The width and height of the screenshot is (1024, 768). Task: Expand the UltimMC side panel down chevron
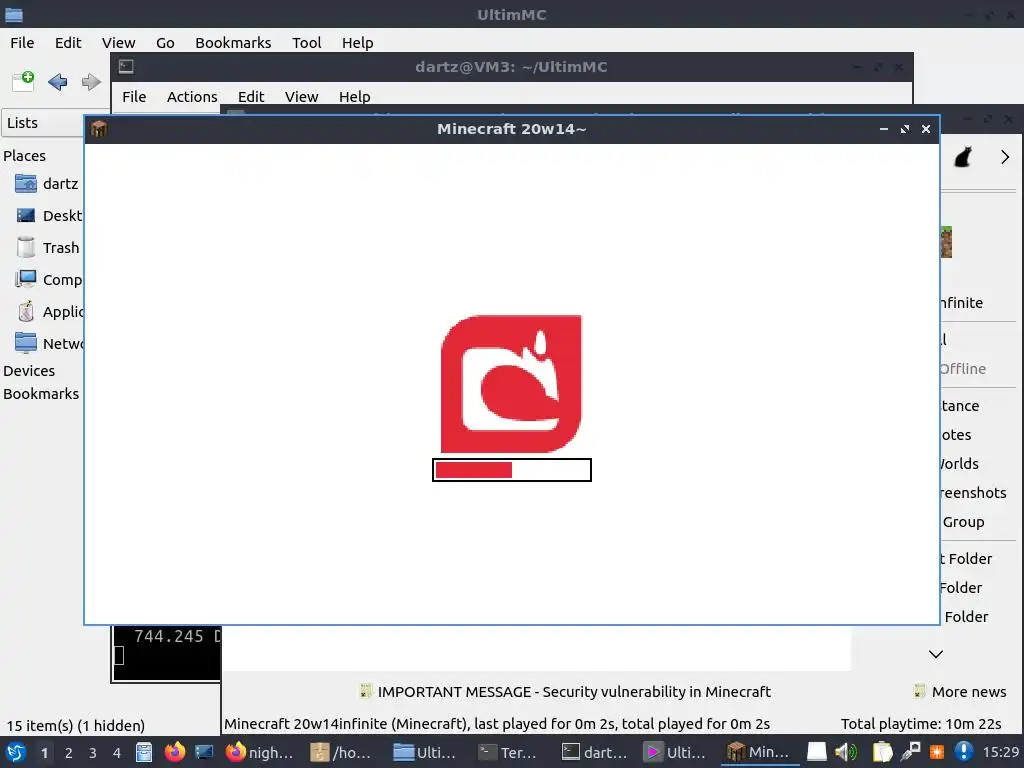(x=936, y=654)
